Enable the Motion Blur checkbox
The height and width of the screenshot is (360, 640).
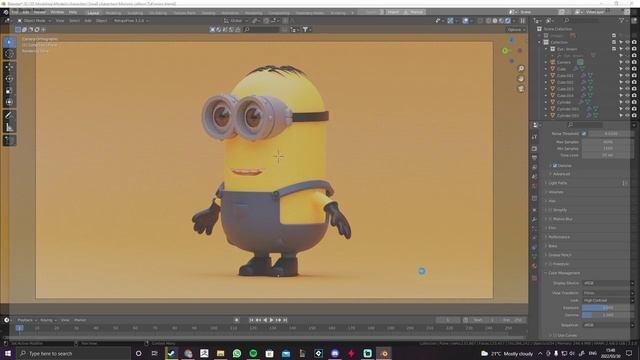point(550,219)
